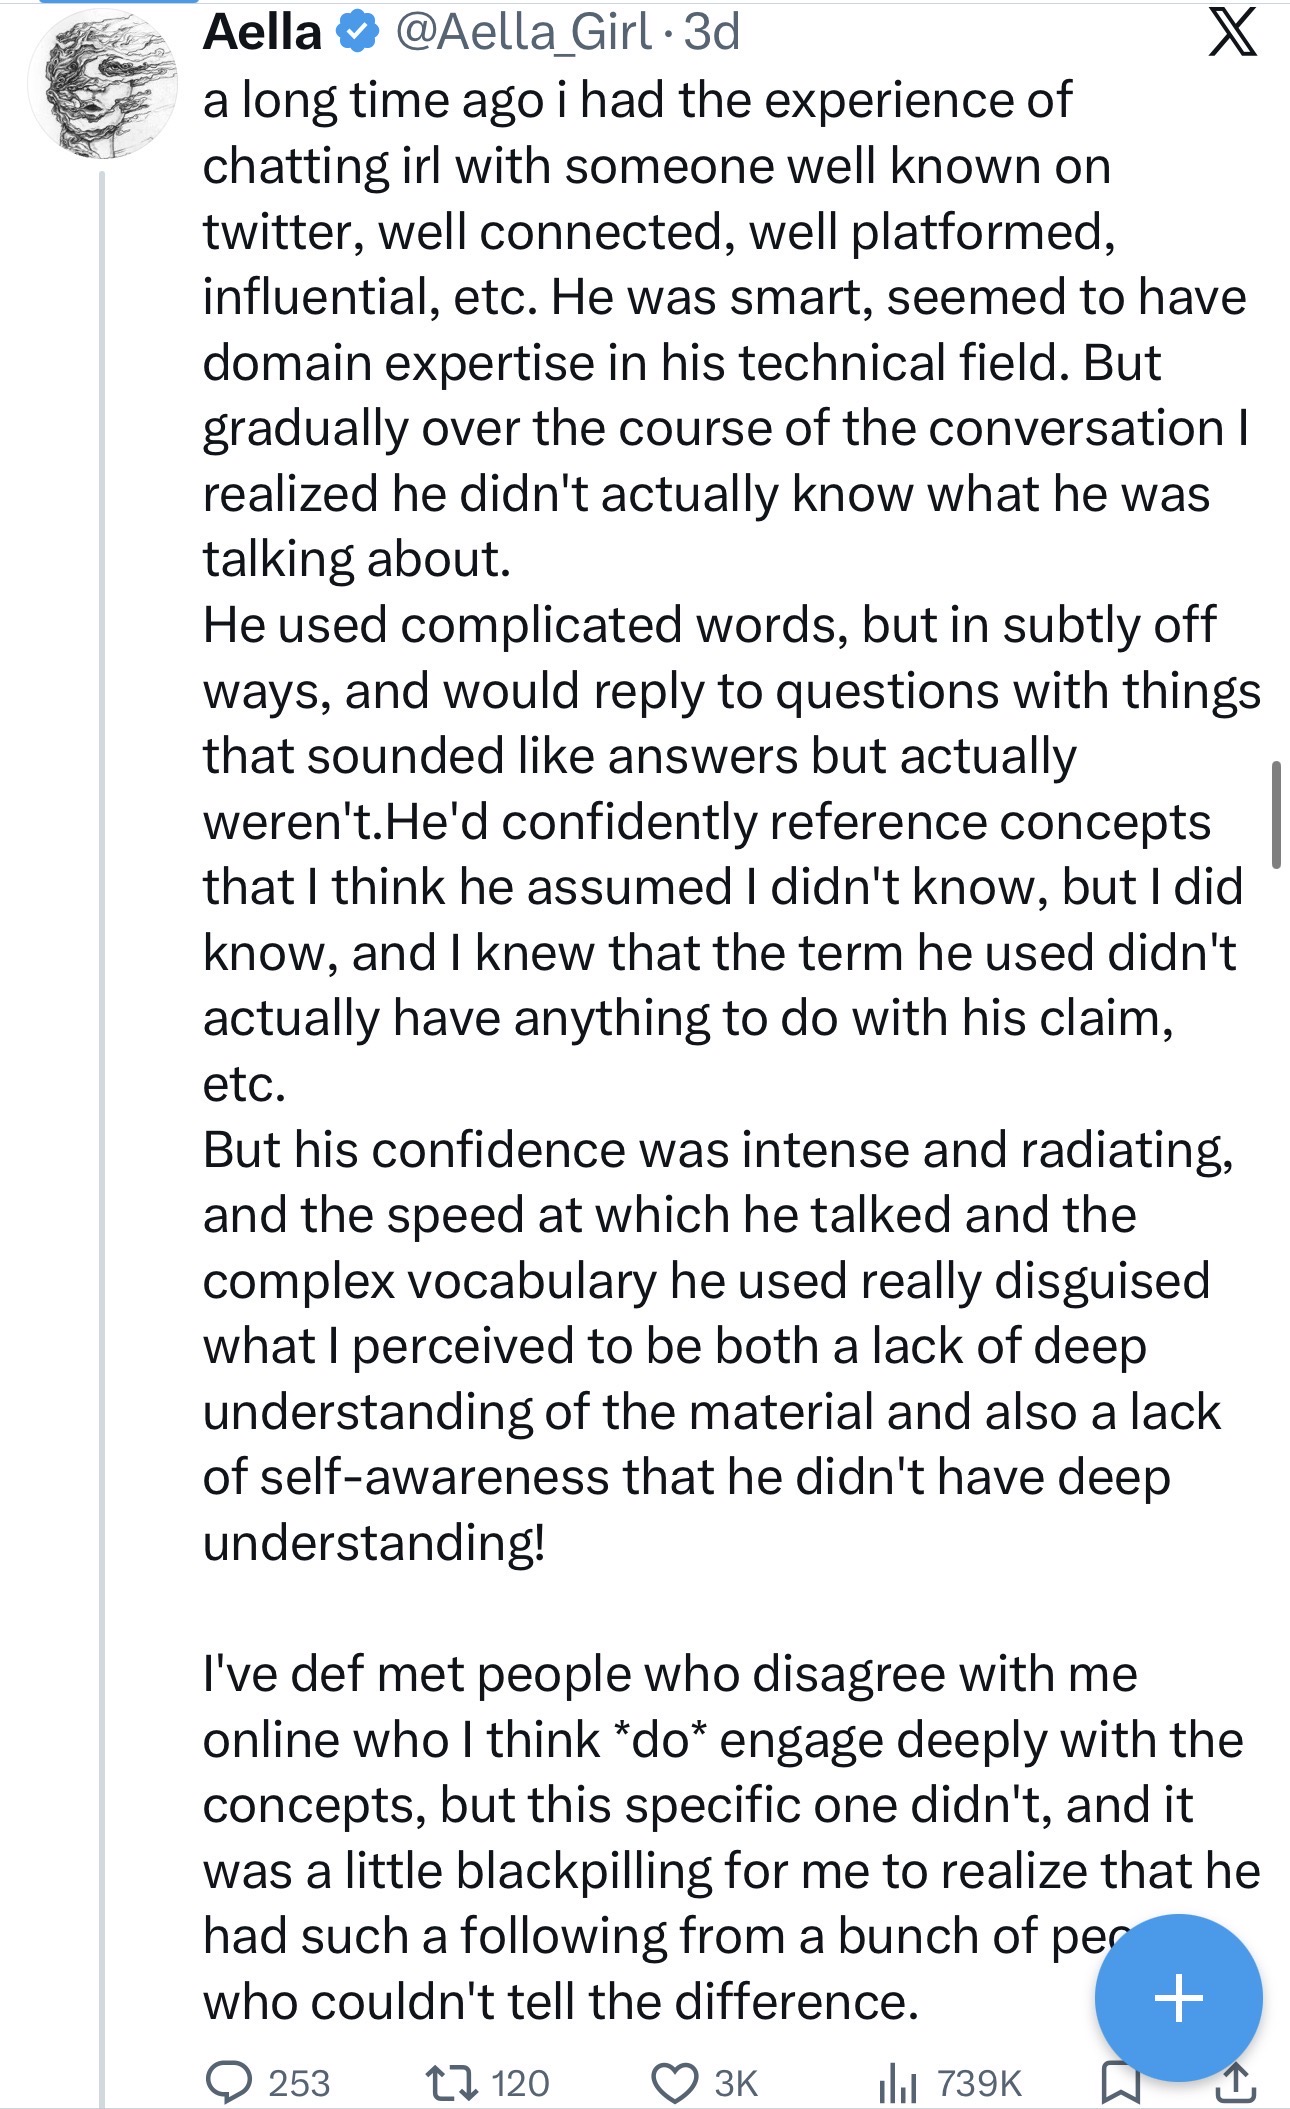
Task: Click the vertical thread line below avatar
Action: tap(102, 1100)
